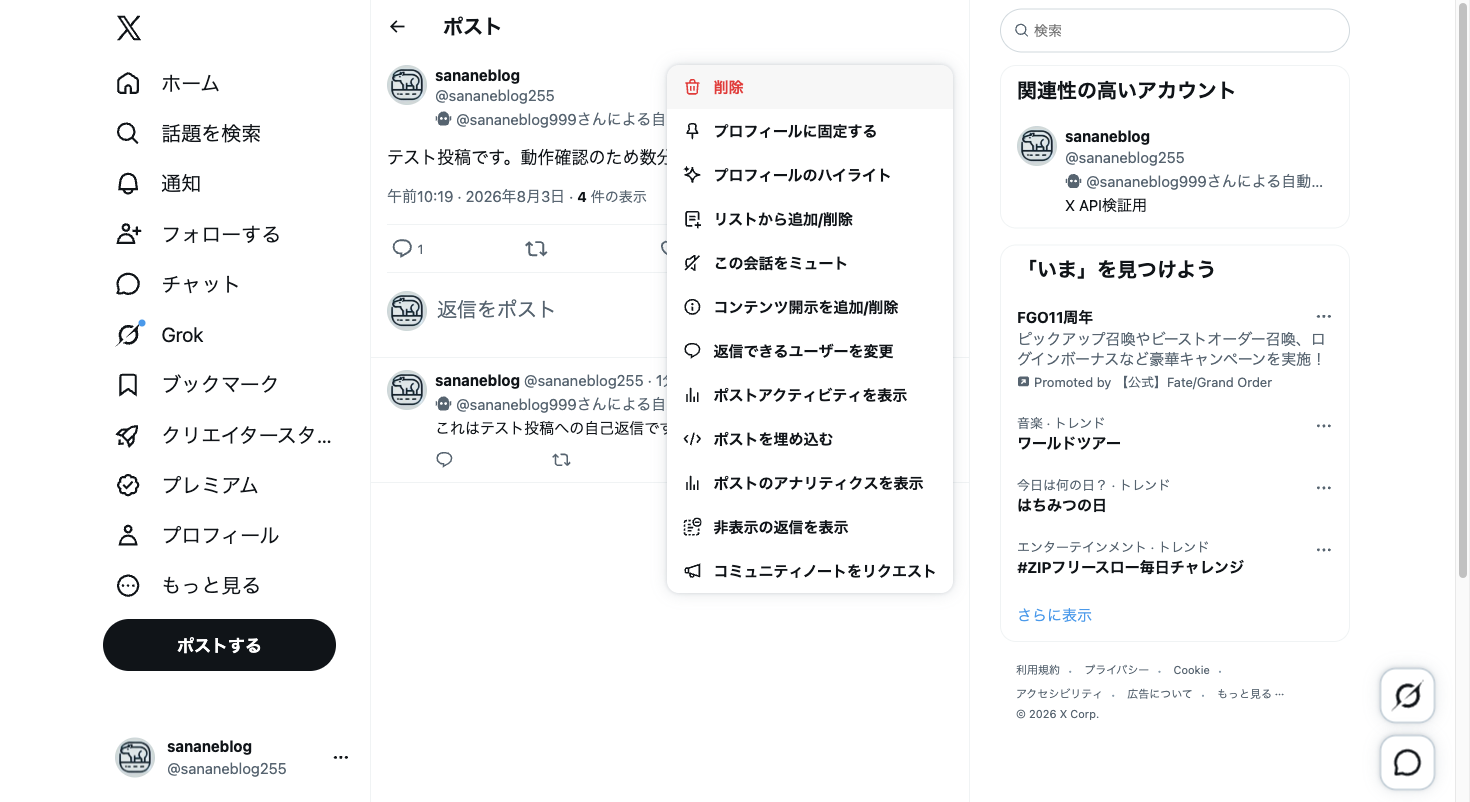The image size is (1470, 802).
Task: Expand もっと見る in the footer
Action: point(1250,693)
